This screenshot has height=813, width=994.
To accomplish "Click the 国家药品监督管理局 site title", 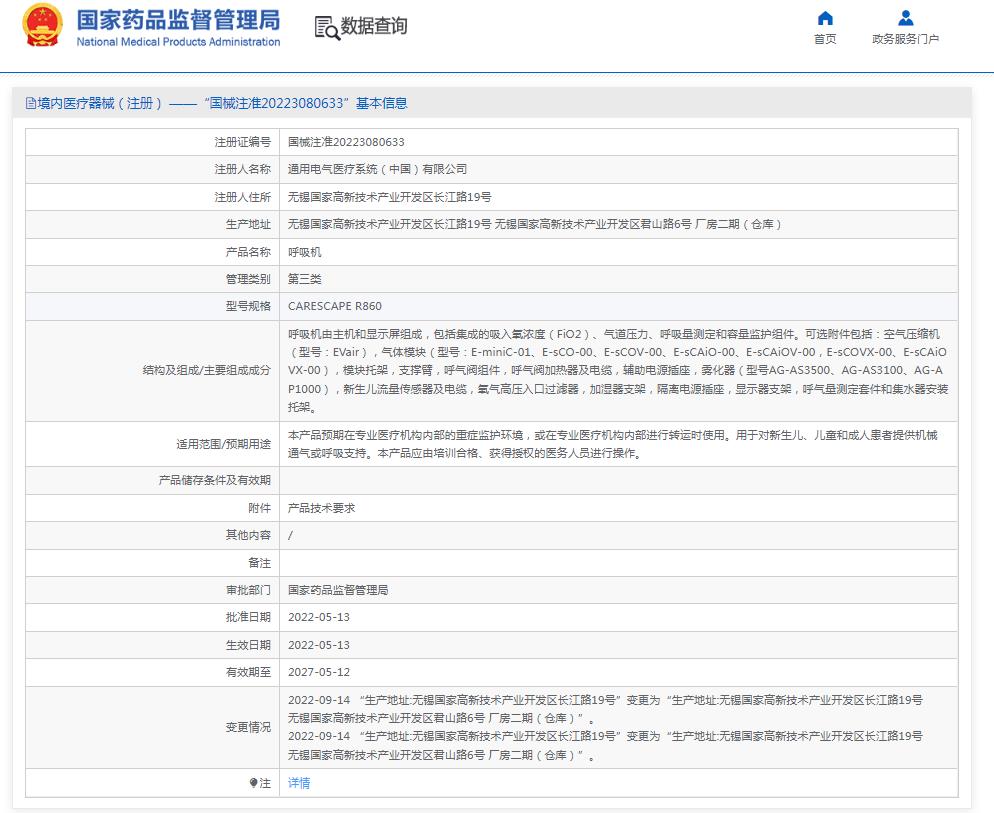I will (179, 20).
